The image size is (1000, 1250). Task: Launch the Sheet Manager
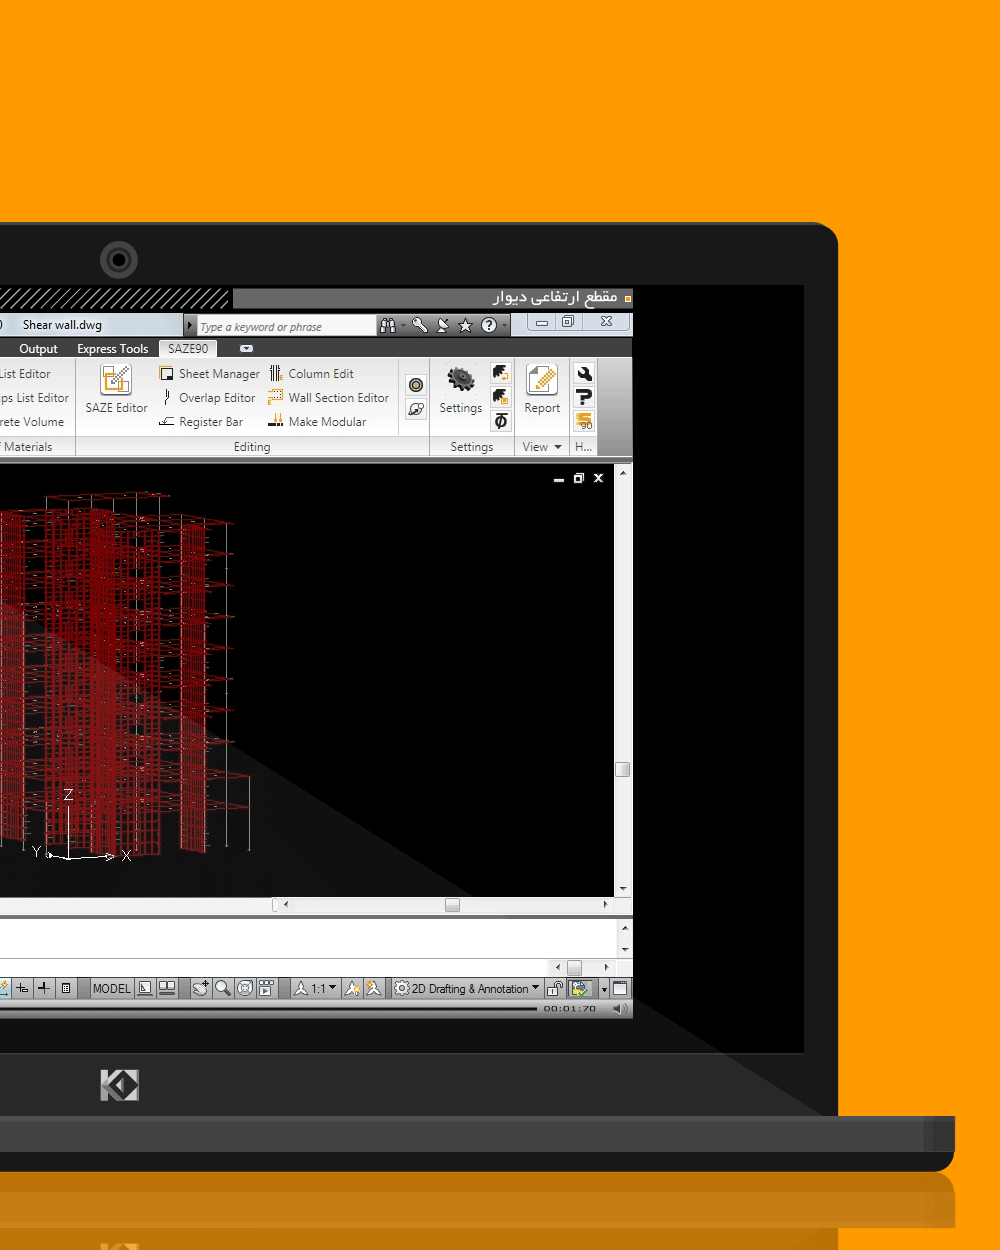tap(209, 374)
